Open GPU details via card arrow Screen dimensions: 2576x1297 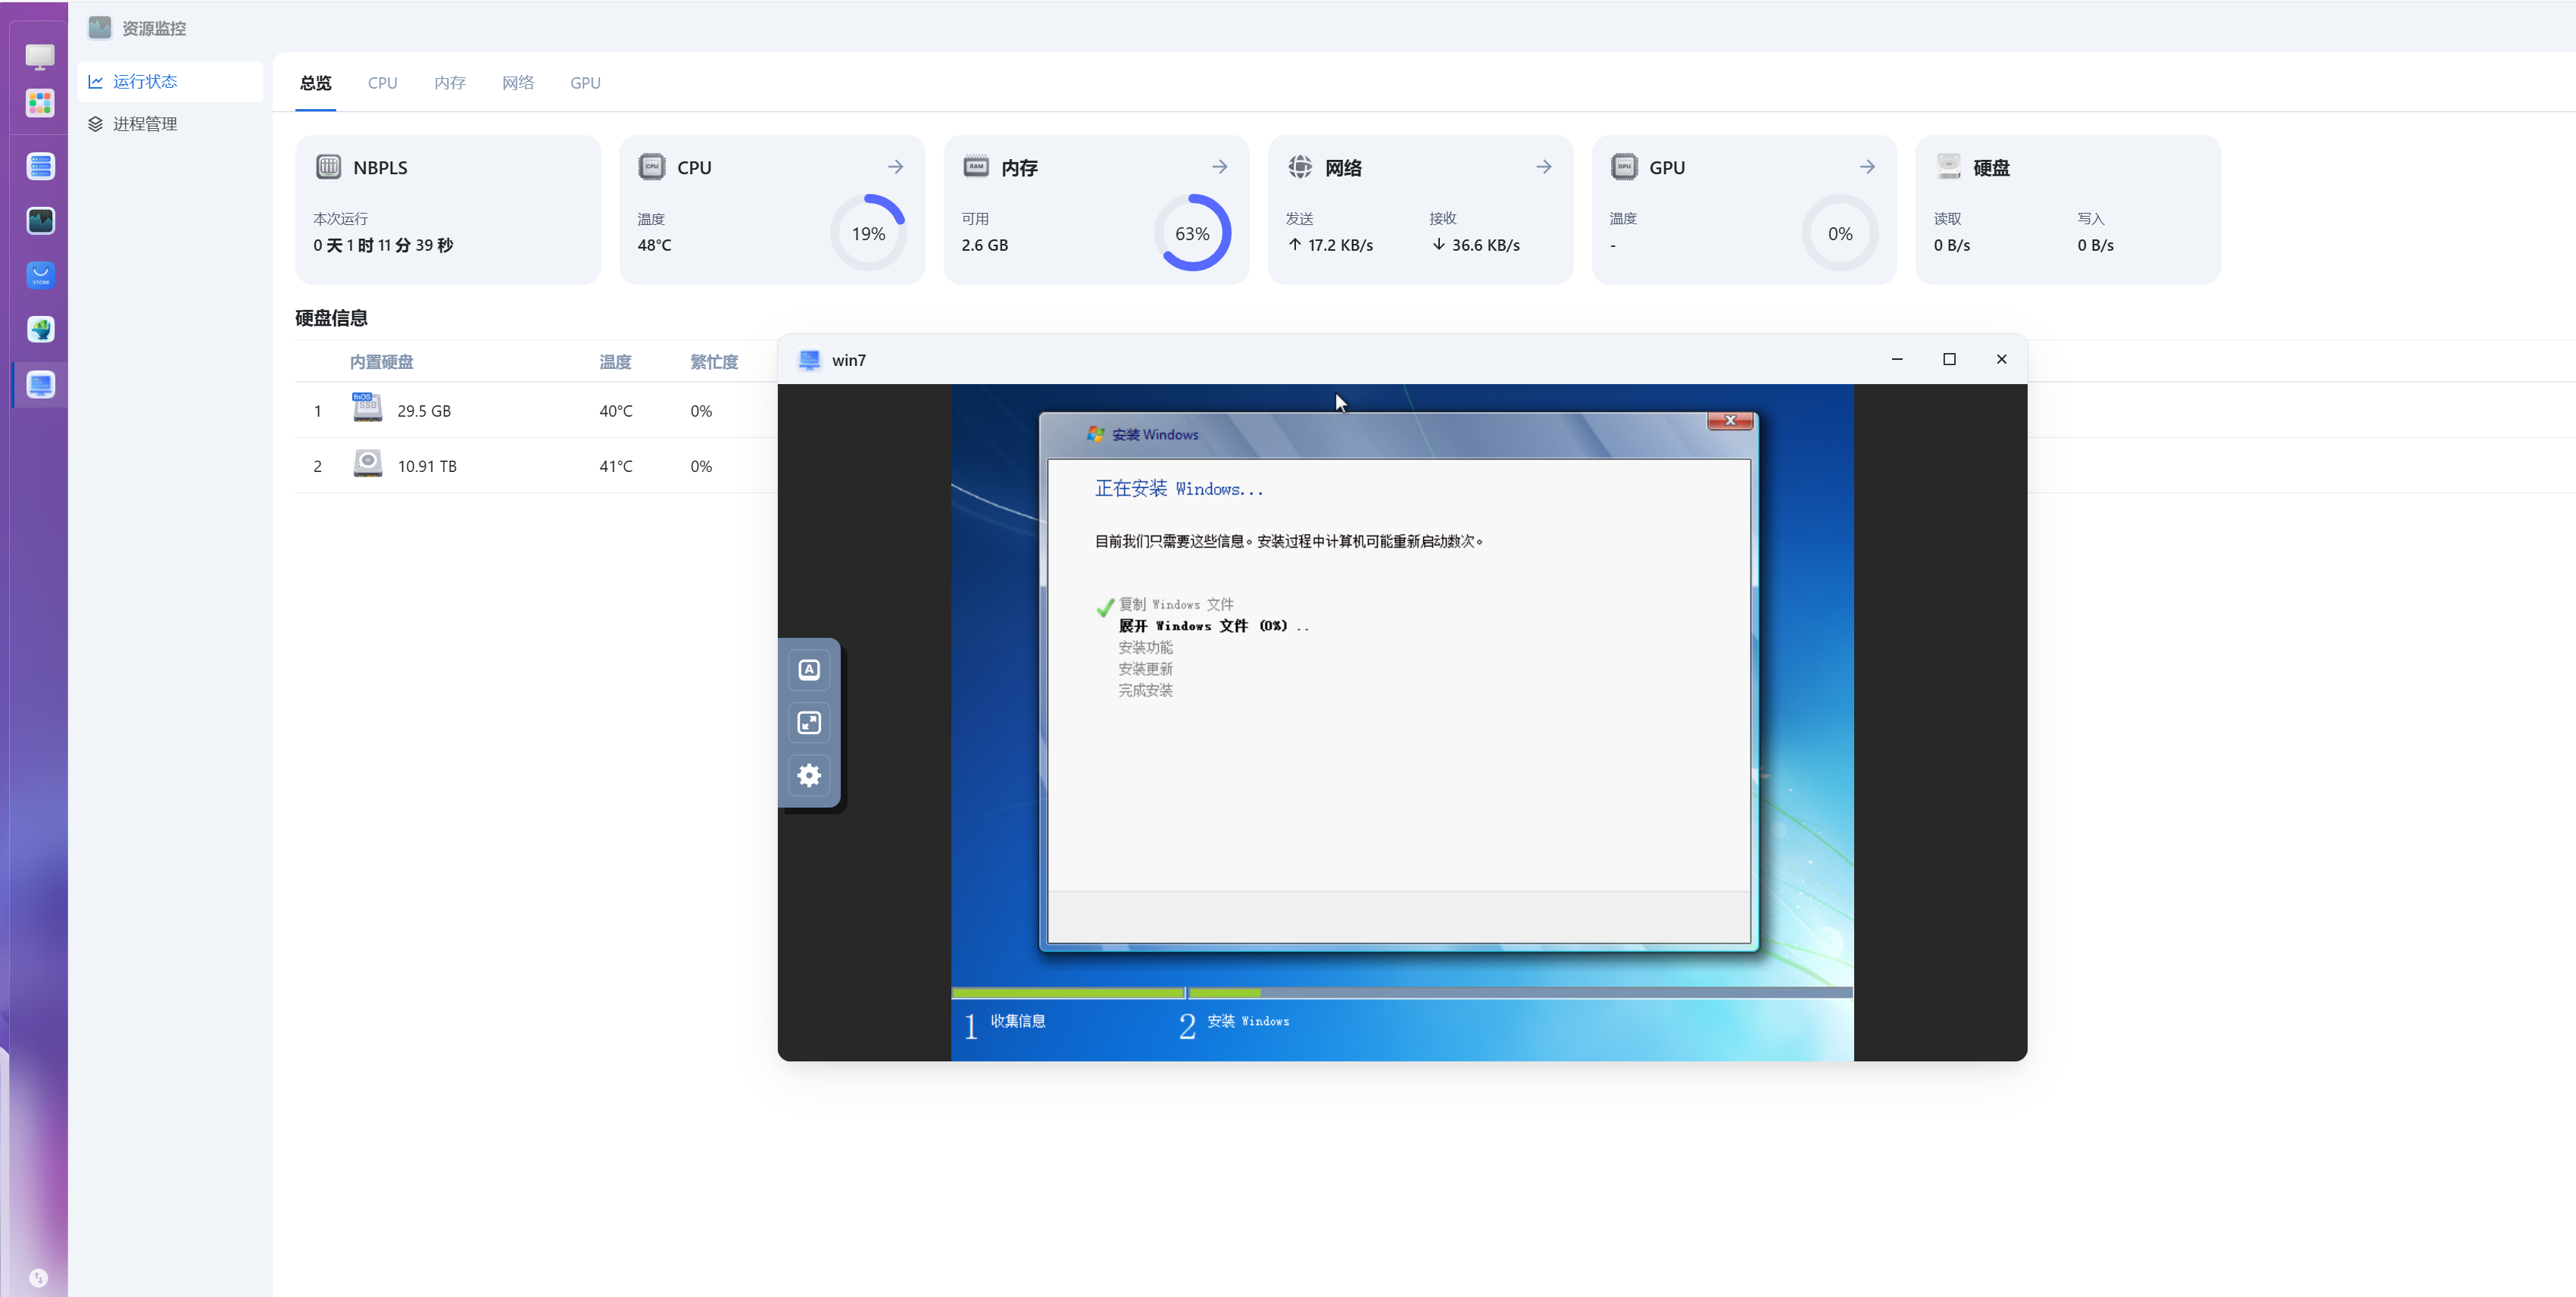pos(1867,167)
